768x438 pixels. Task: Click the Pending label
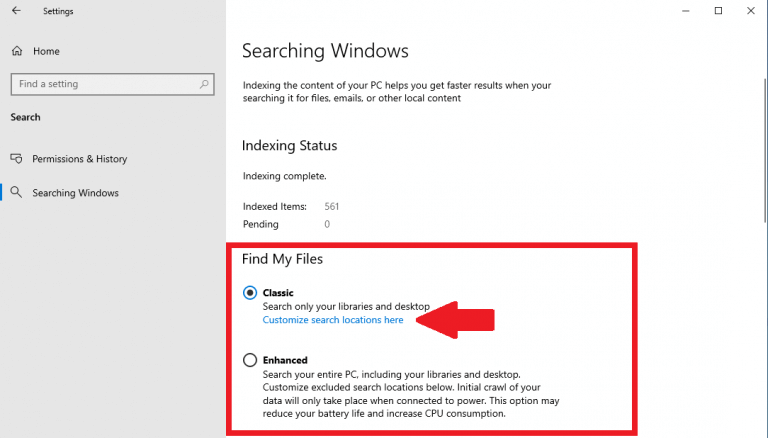tap(261, 224)
